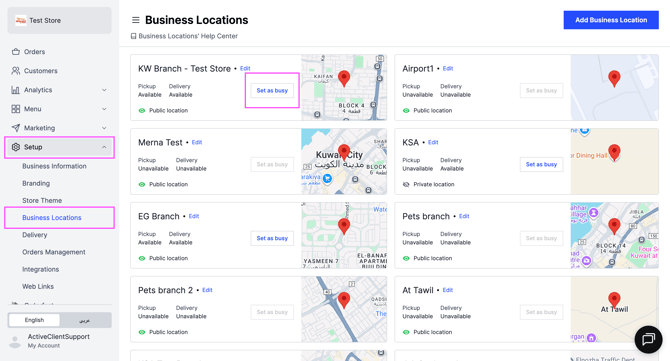Collapse the Setup section chevron
670x361 pixels.
pos(104,147)
